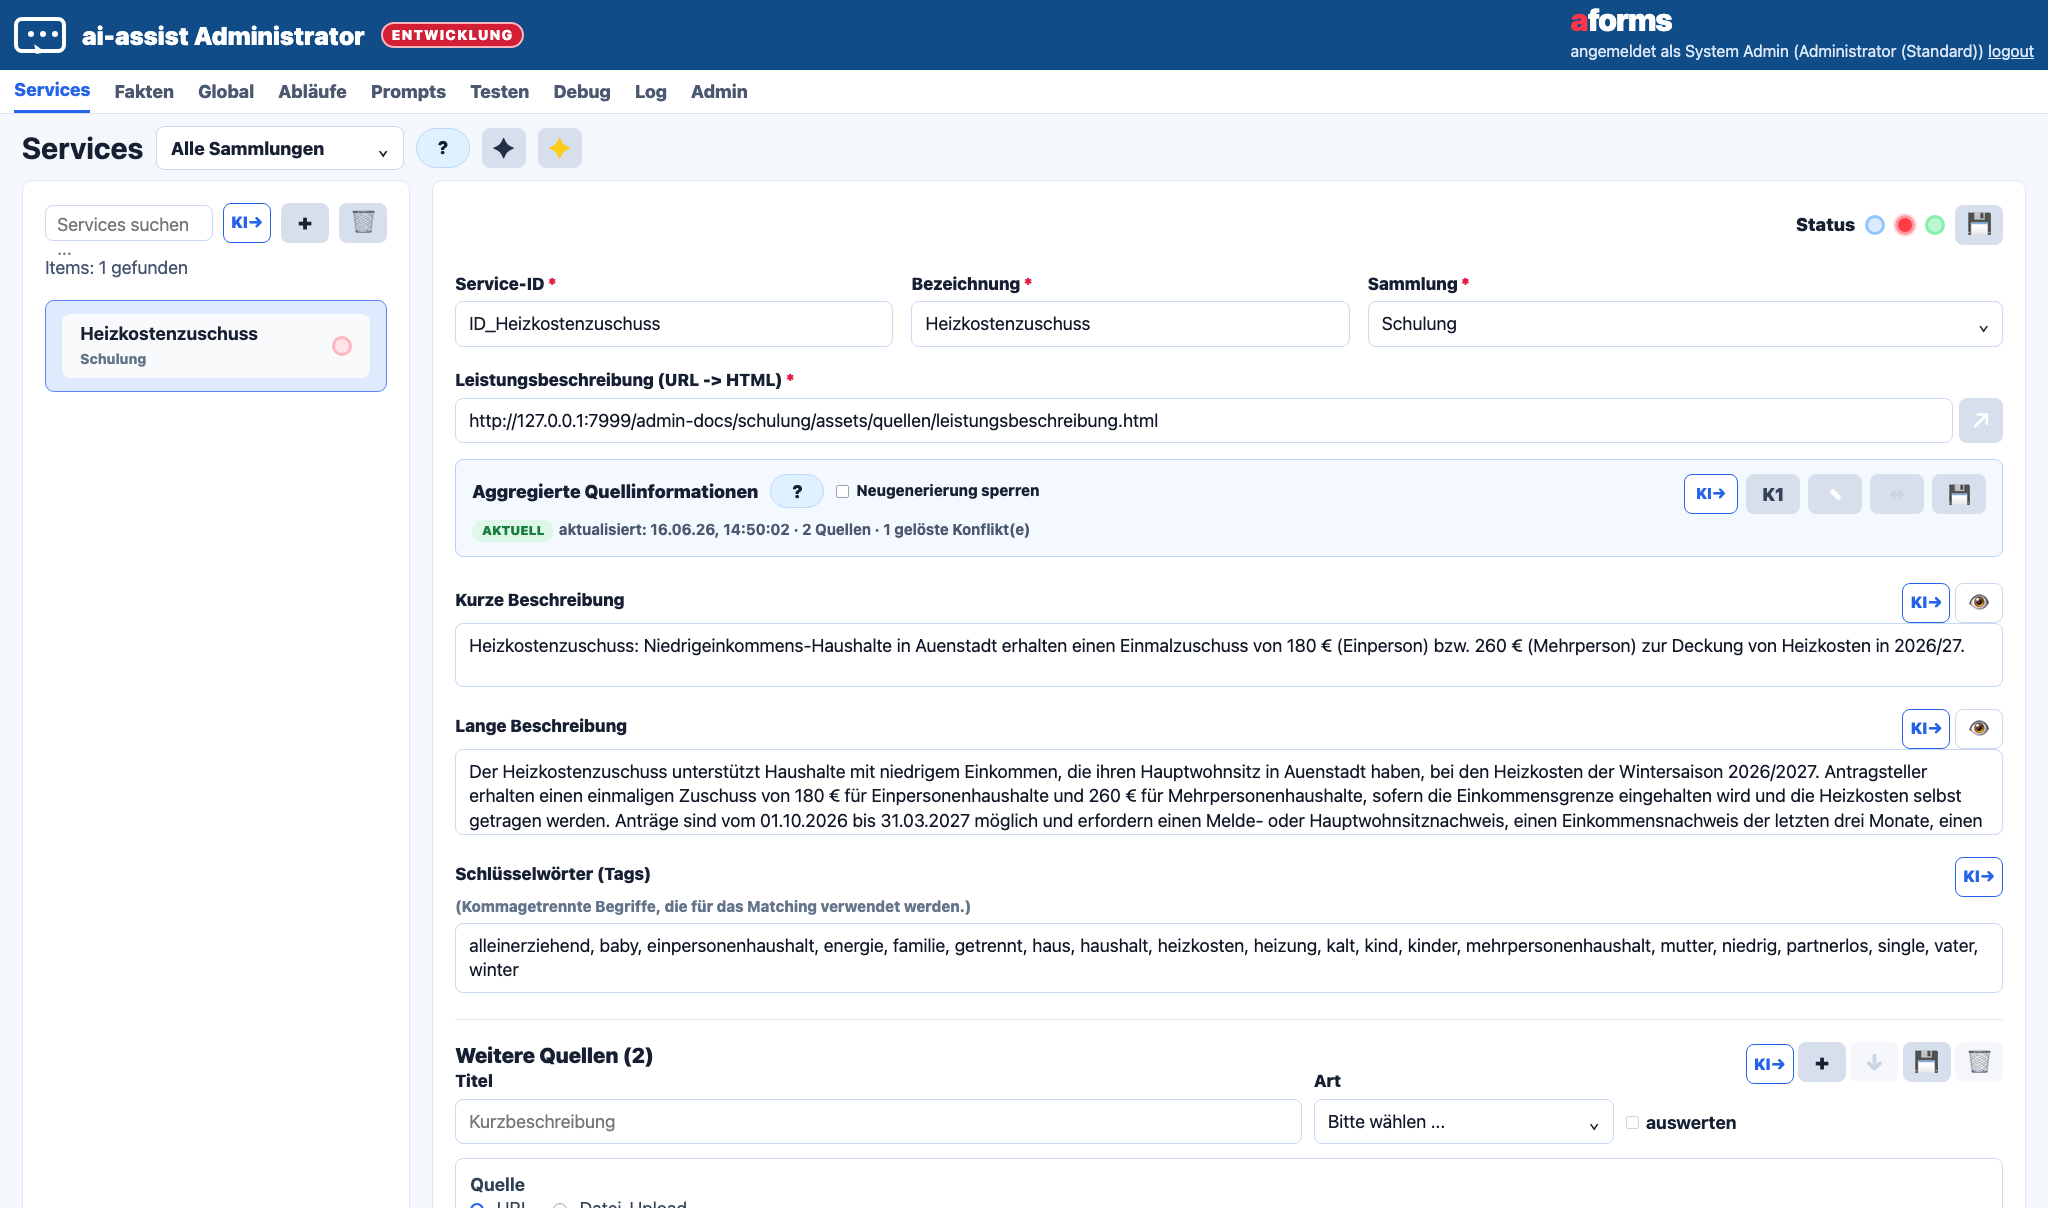Run KI for Weitere Quellen
This screenshot has height=1208, width=2048.
(x=1770, y=1063)
